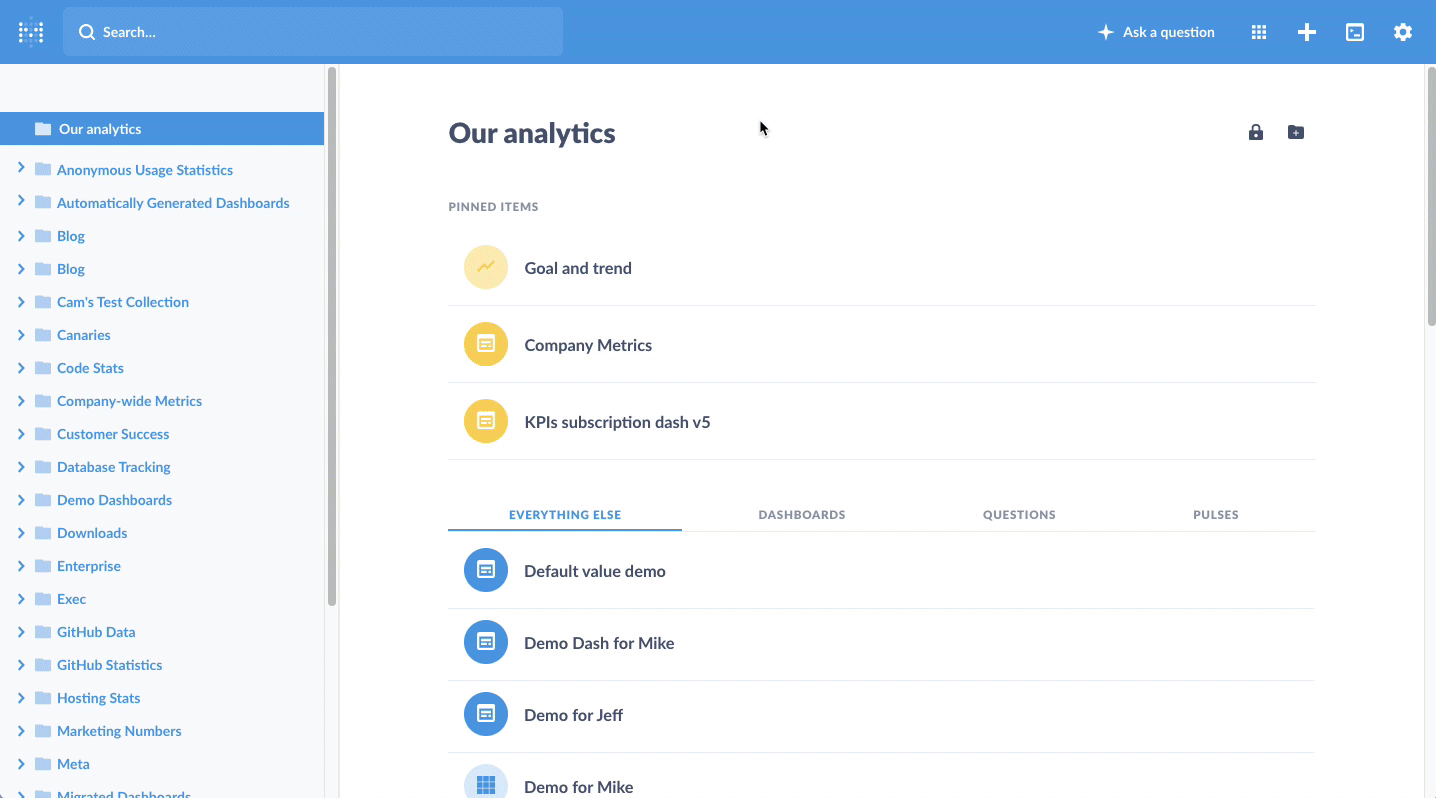Open the KPIs subscription dash v5 item
Image resolution: width=1436 pixels, height=798 pixels.
[x=617, y=421]
